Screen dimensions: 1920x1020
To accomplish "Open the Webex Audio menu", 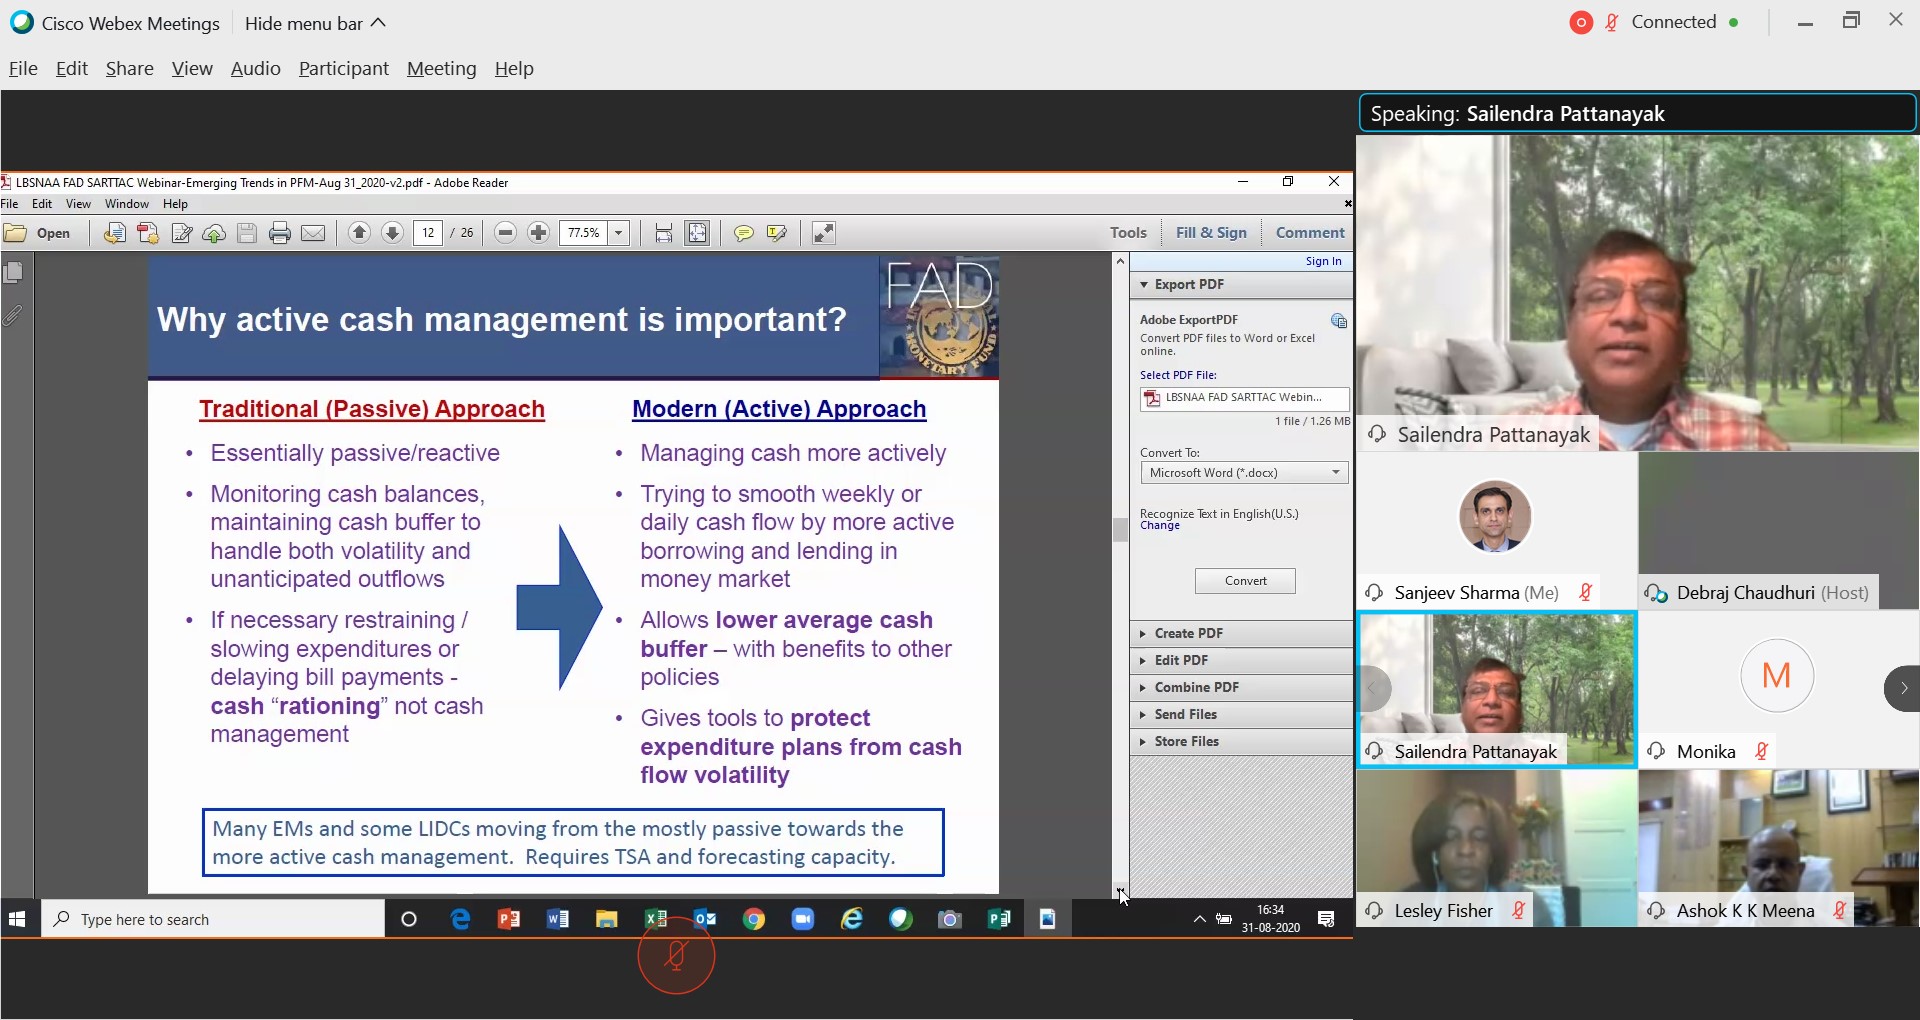I will coord(255,68).
